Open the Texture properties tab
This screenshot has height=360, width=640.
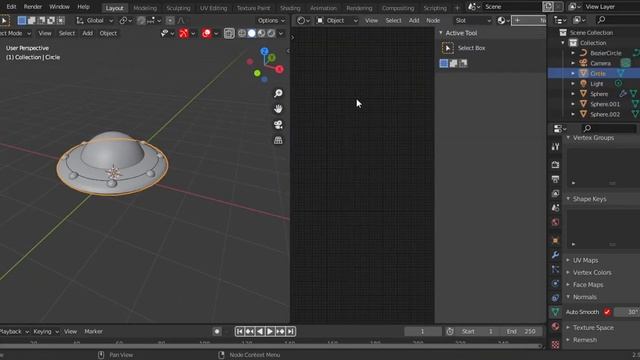555,344
